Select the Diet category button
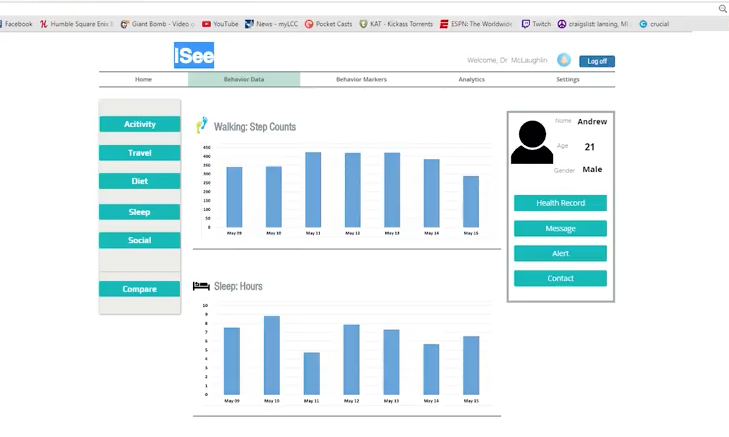729x437 pixels. click(x=140, y=182)
